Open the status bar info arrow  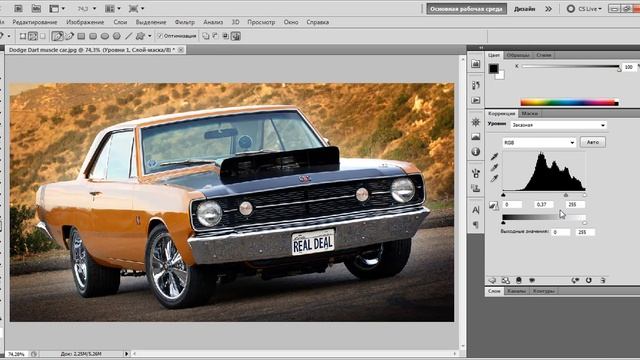[x=126, y=354]
